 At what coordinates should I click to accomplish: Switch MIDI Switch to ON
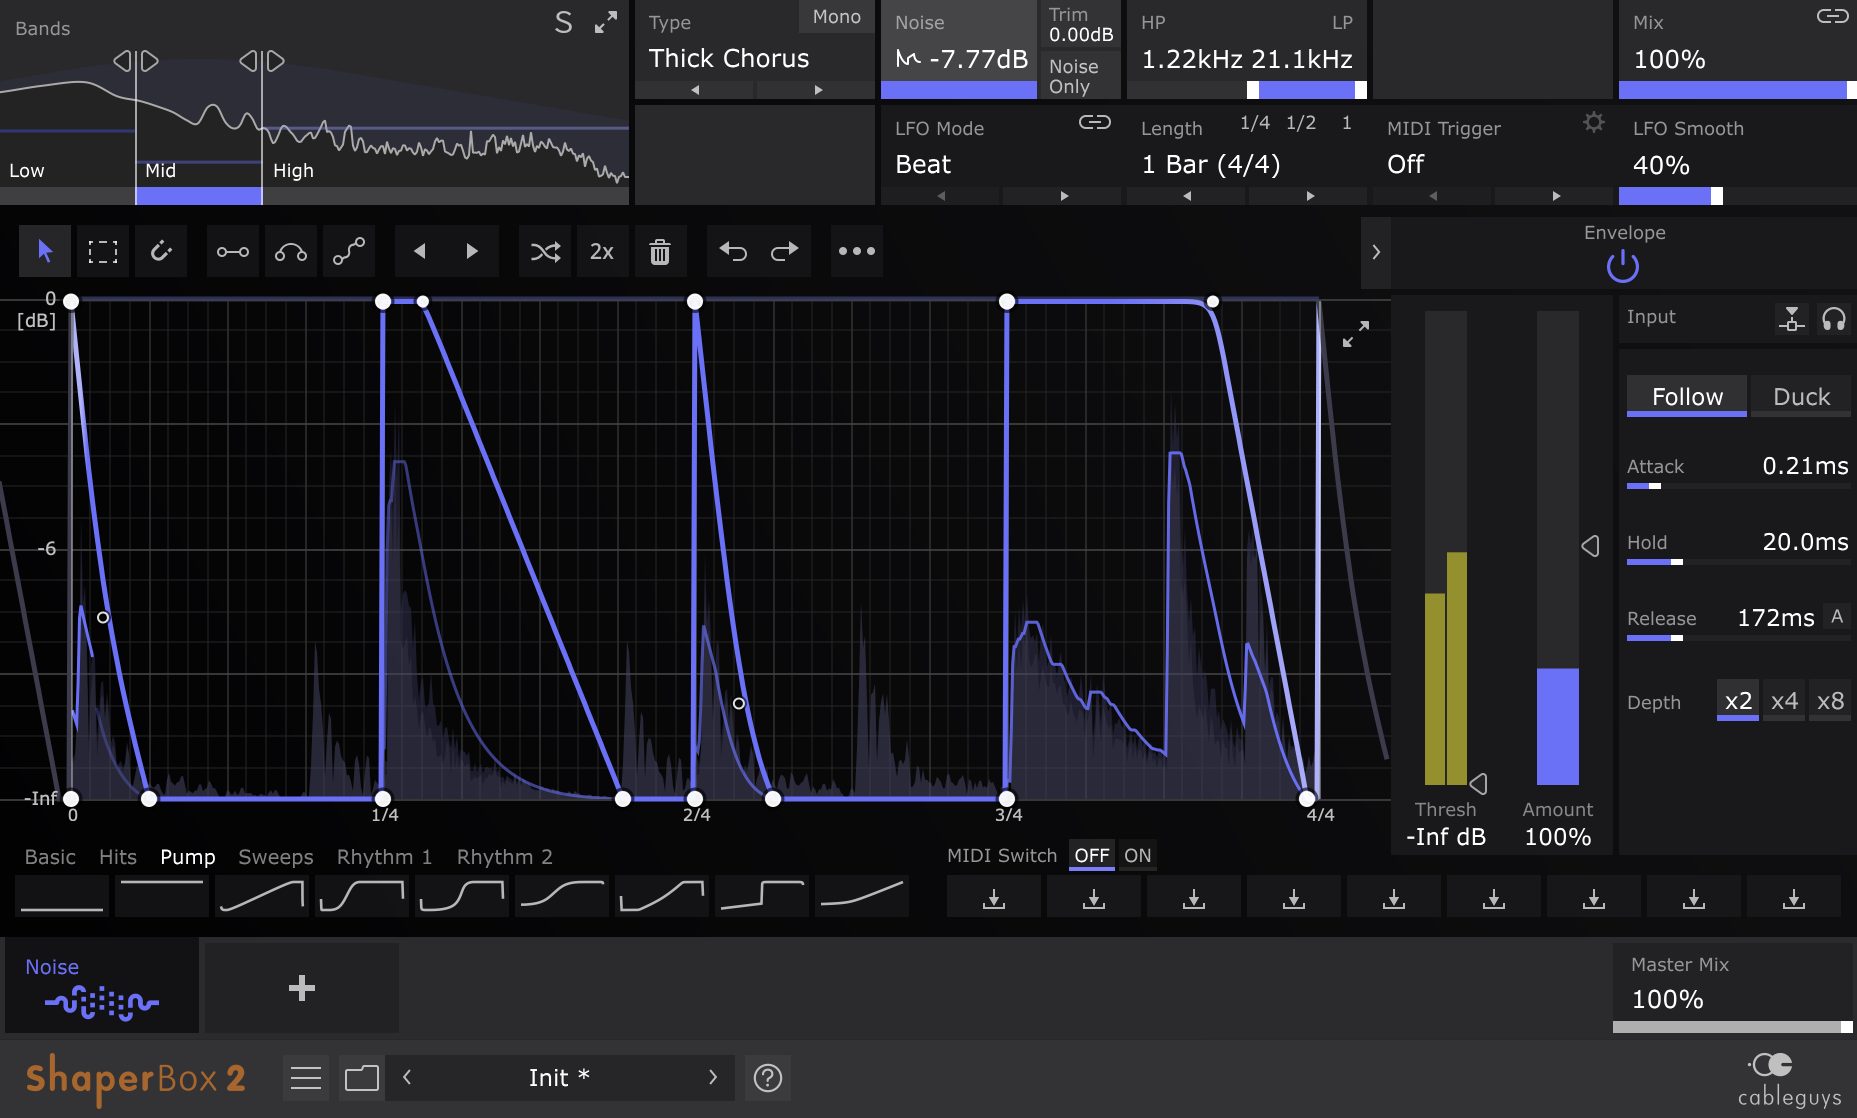(x=1137, y=856)
